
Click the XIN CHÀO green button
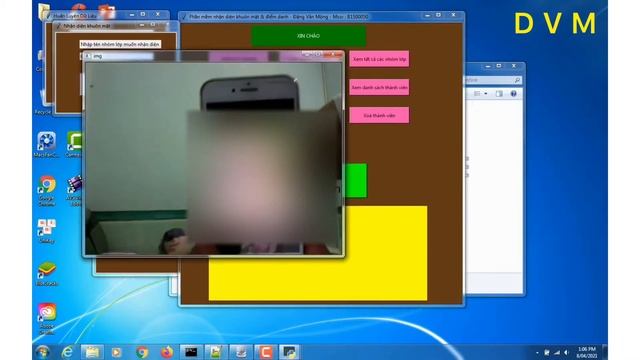308,36
